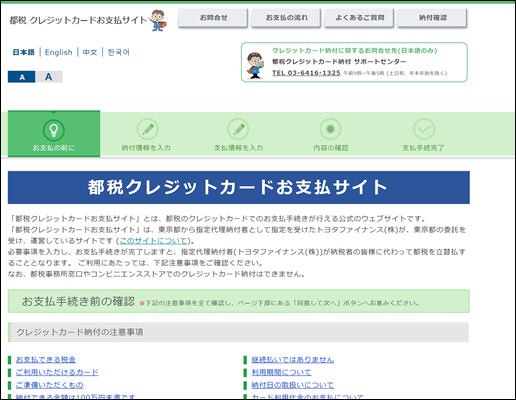
Task: Open the 納付確認 menu button
Action: pos(432,18)
